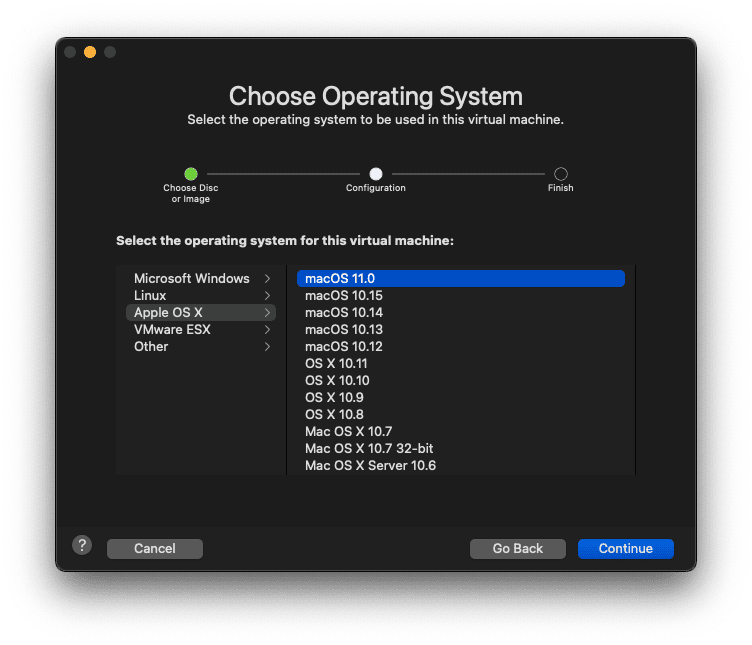Expand Microsoft Windows chevron arrow
Screen dimensions: 752x645
click(x=267, y=279)
